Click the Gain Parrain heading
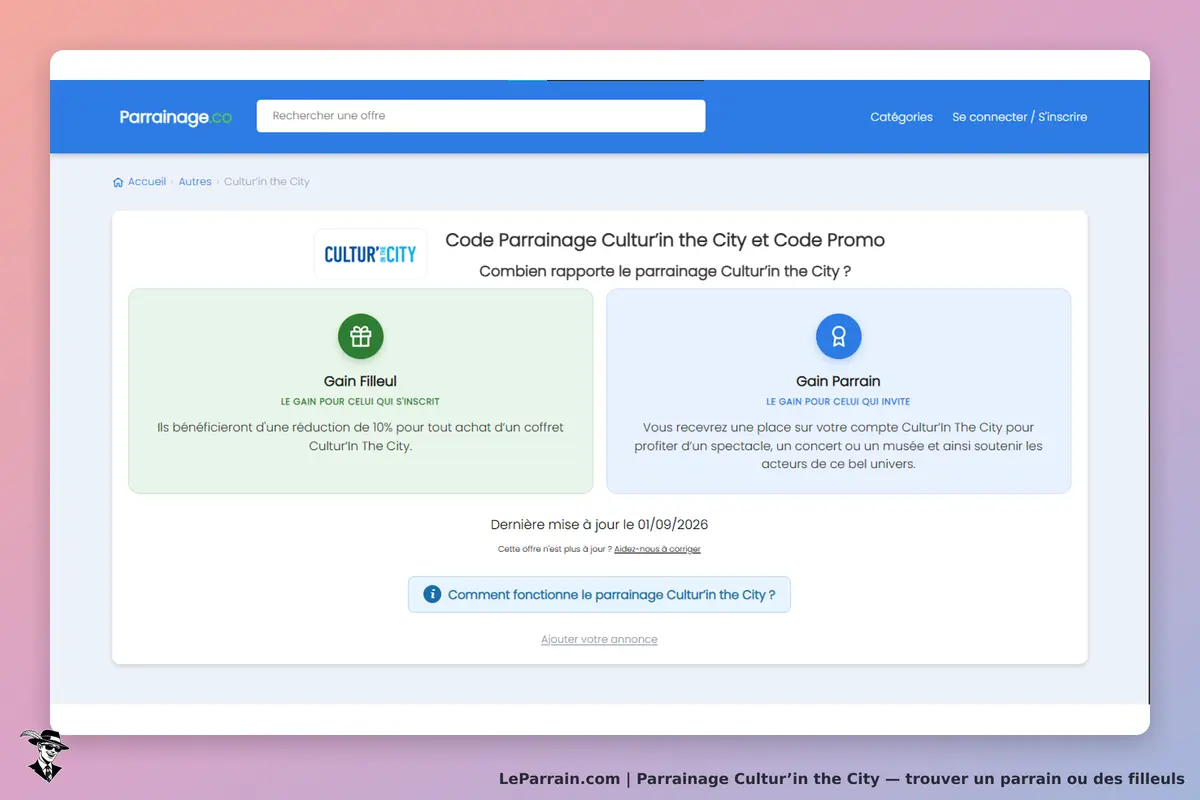The width and height of the screenshot is (1200, 800). pos(838,381)
